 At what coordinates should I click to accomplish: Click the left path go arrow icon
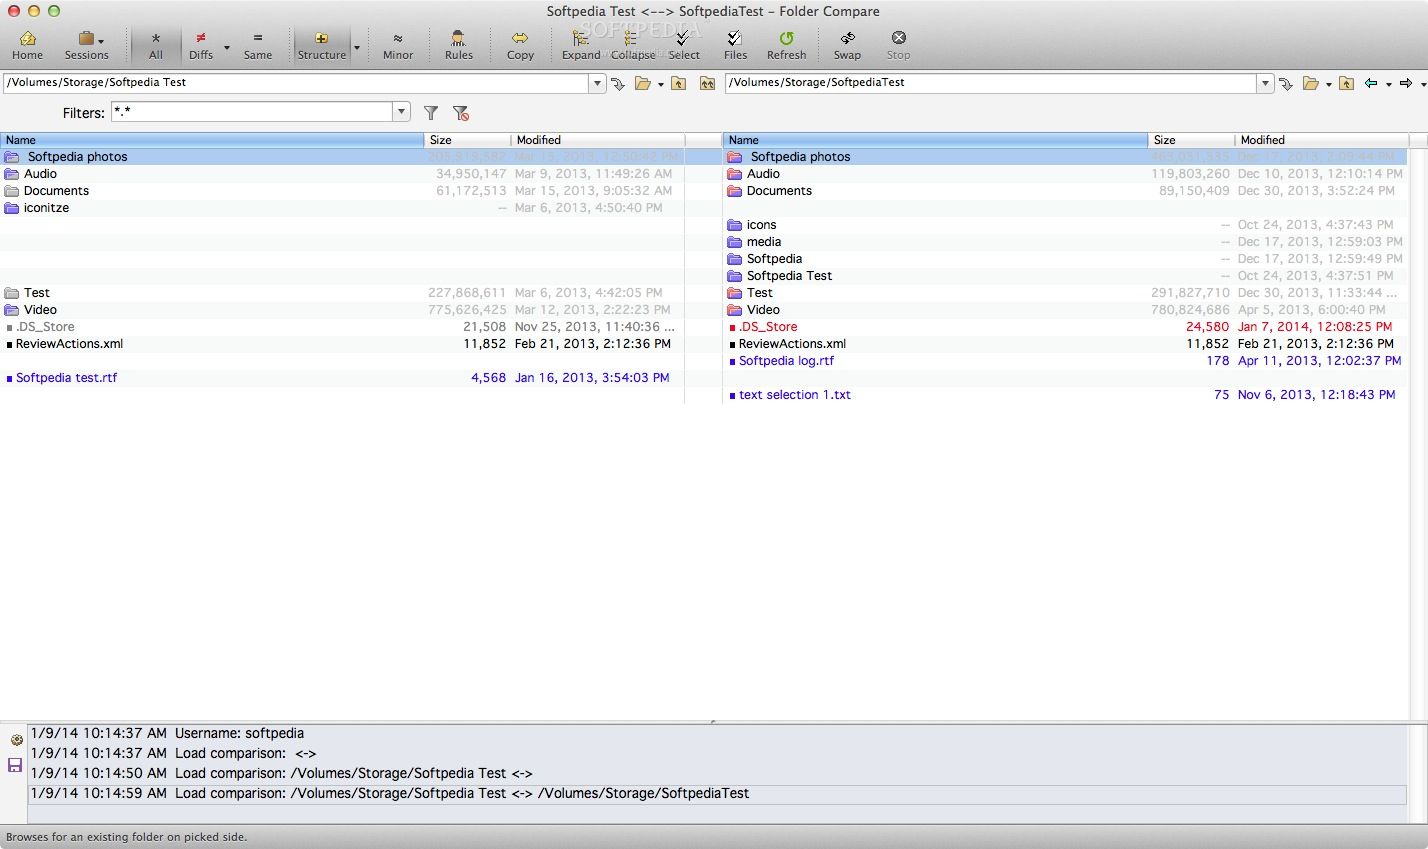[618, 84]
